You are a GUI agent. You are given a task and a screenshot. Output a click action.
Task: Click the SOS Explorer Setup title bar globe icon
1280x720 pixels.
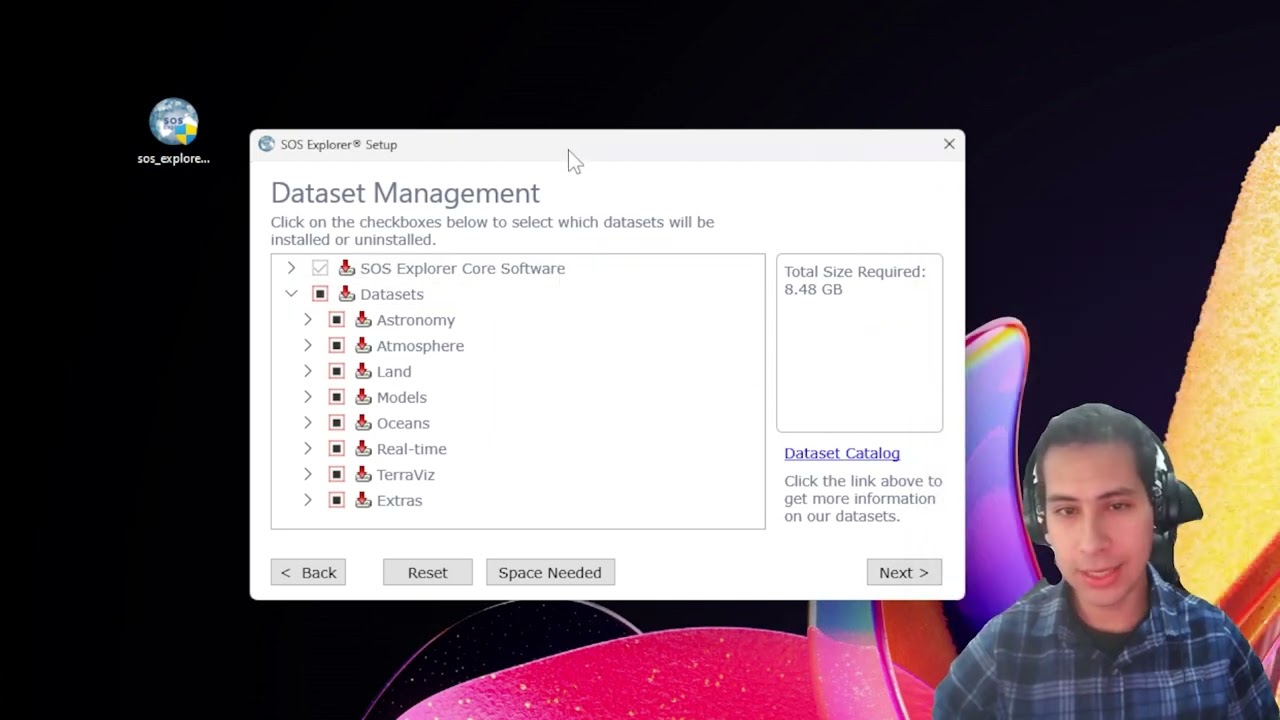coord(266,144)
